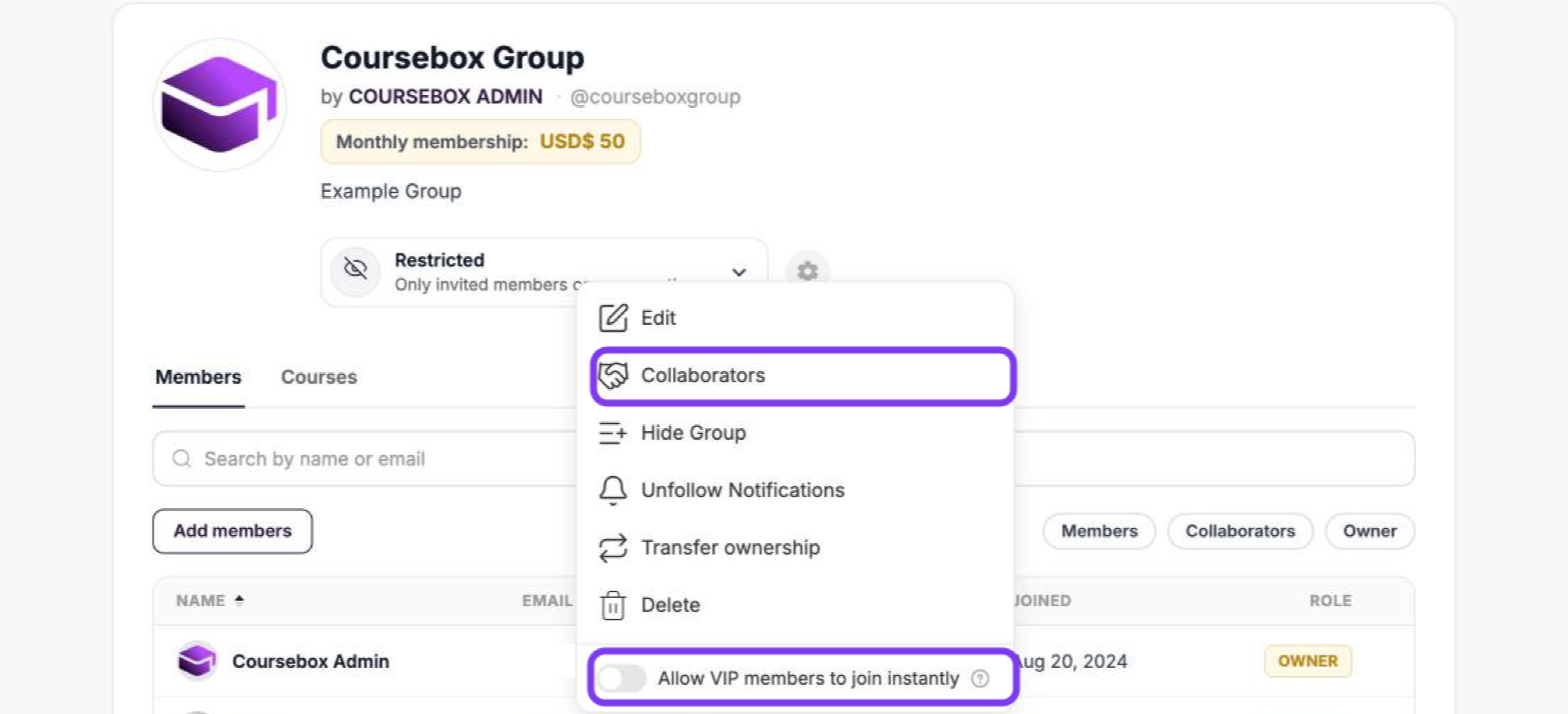Click the Coursebox Admin row avatar

point(197,661)
